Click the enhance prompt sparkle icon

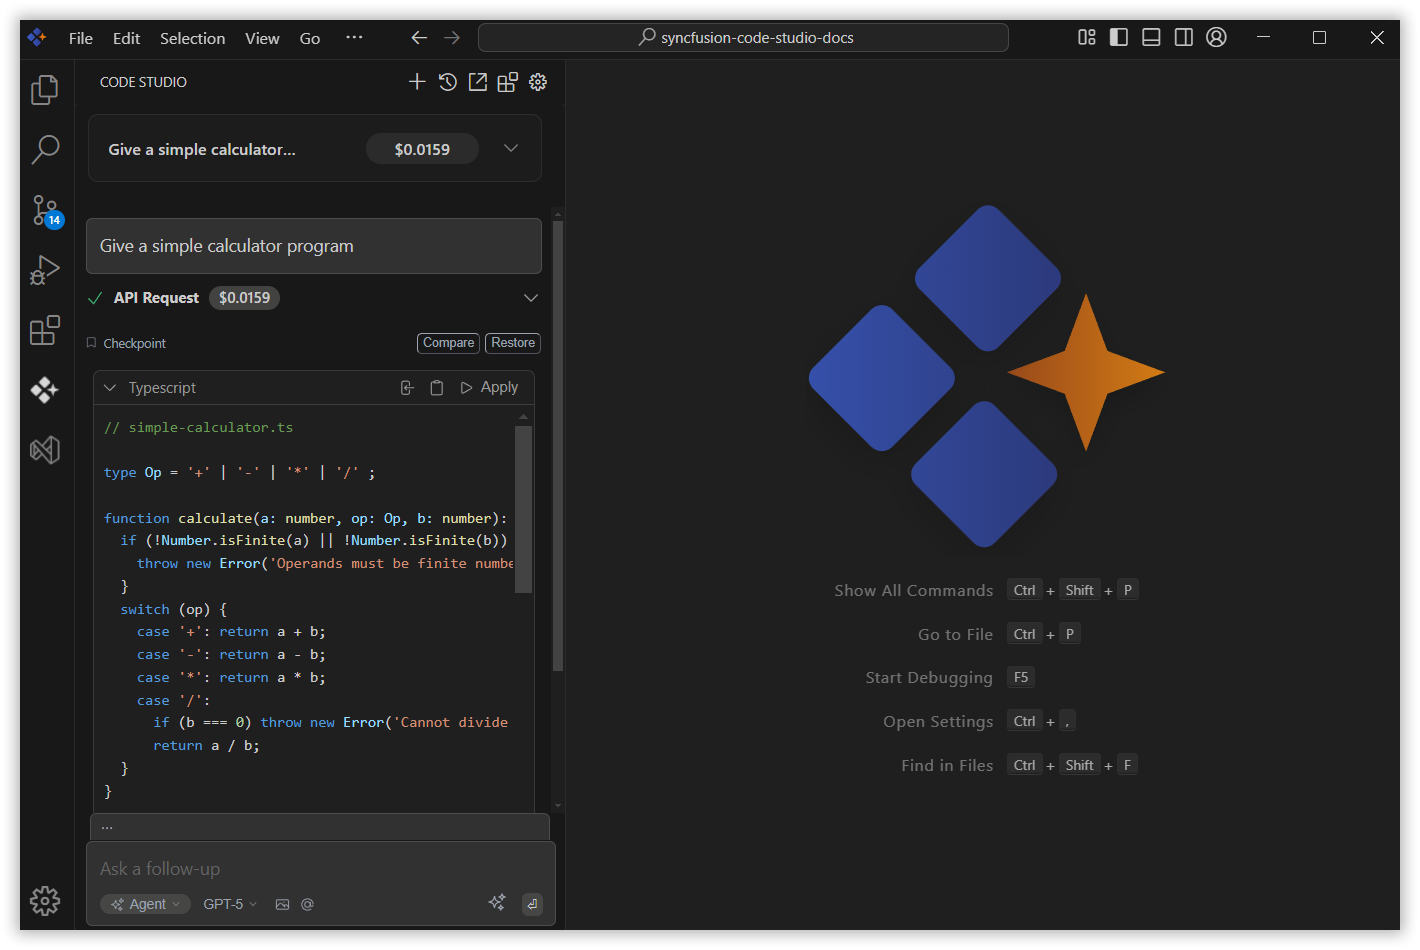coord(497,903)
